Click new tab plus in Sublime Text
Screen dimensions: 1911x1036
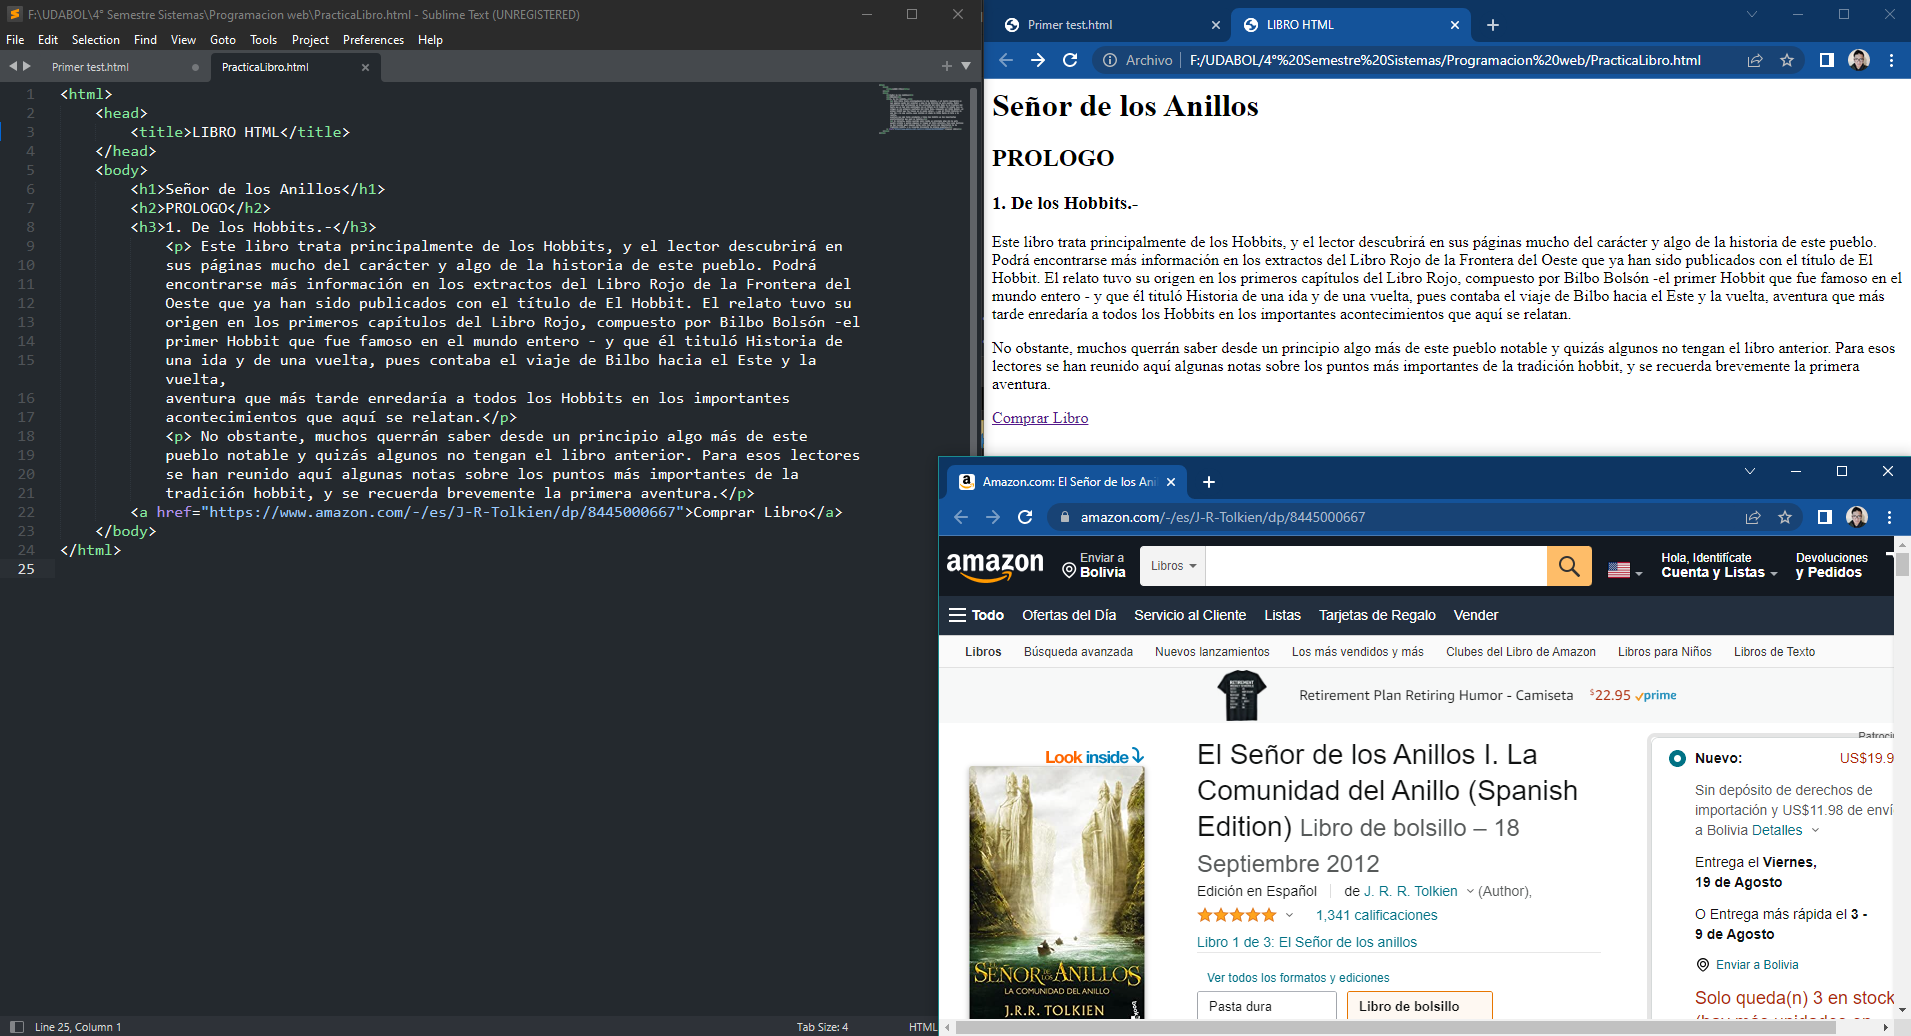[946, 66]
